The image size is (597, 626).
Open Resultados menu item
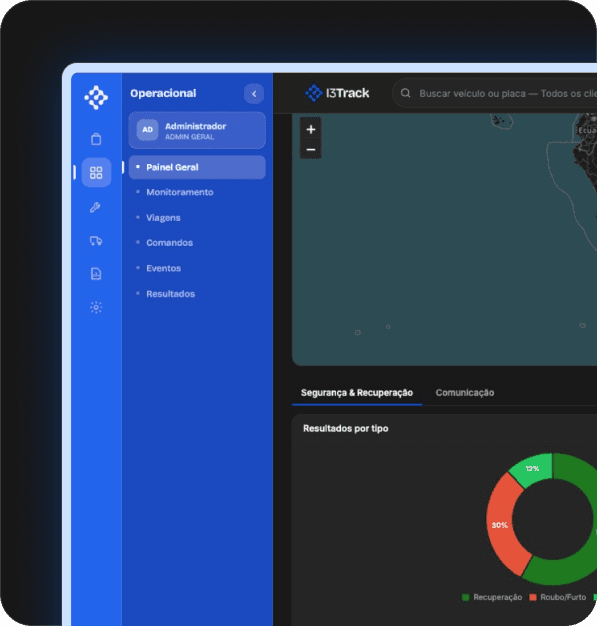tap(171, 294)
